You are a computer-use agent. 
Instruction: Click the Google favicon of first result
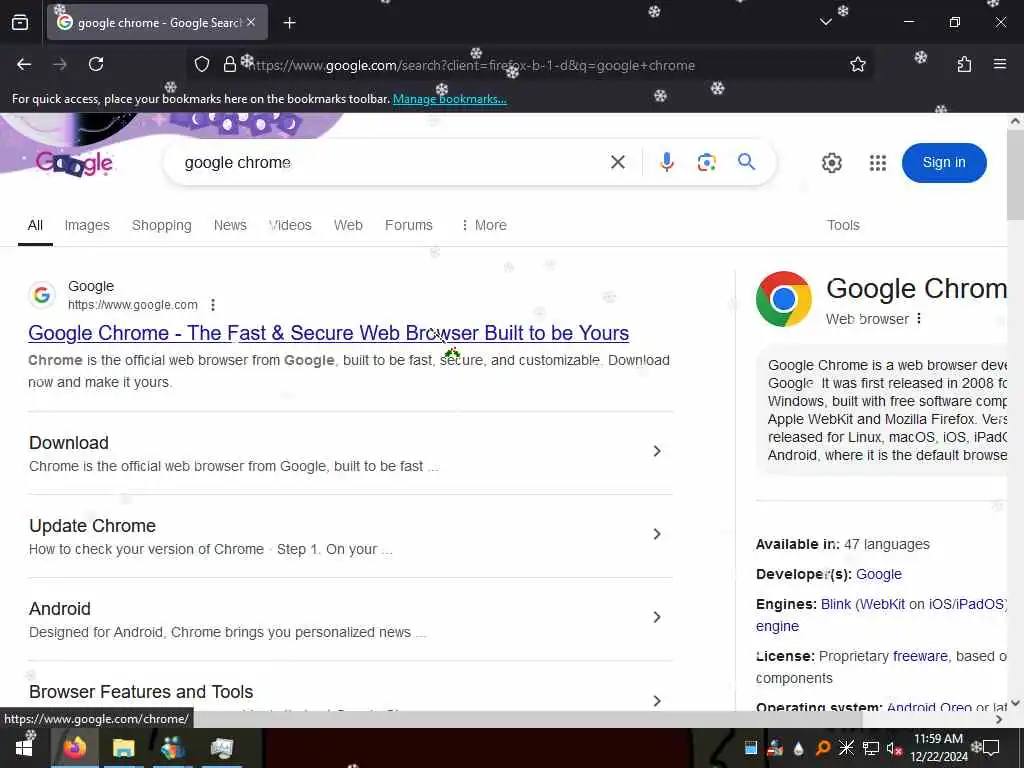pyautogui.click(x=42, y=295)
